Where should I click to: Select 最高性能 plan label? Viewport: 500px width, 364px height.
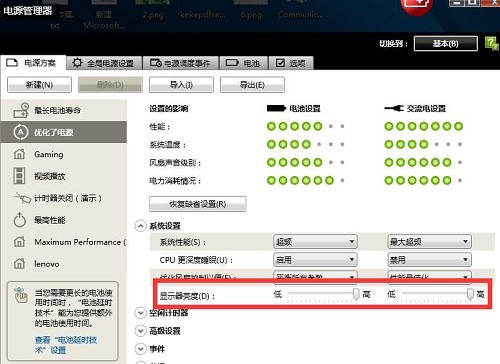tap(50, 220)
